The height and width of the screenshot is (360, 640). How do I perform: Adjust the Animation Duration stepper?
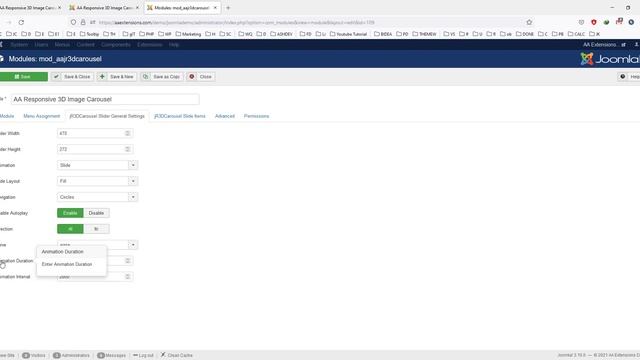pos(128,261)
